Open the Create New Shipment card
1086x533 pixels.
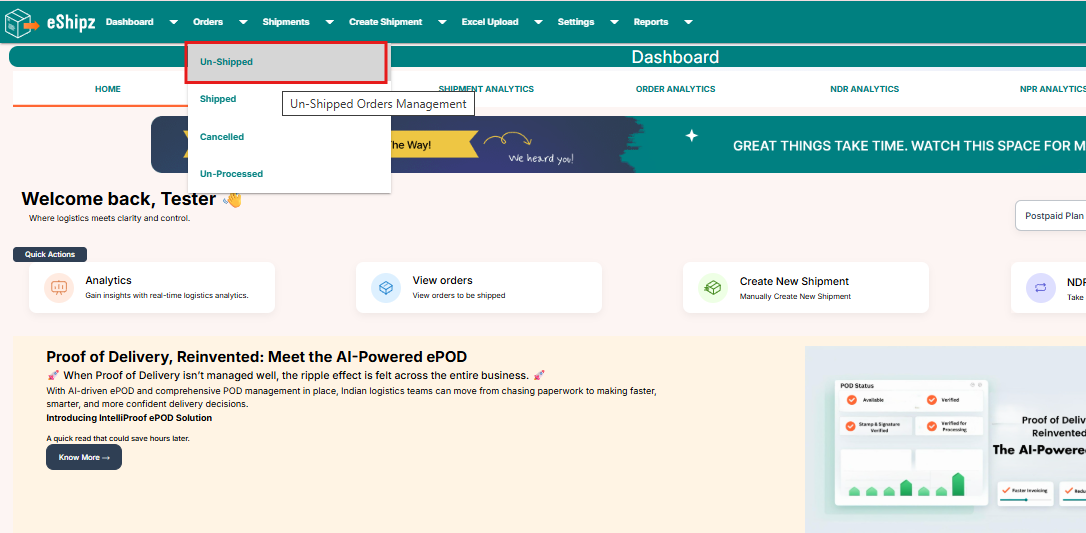[805, 287]
